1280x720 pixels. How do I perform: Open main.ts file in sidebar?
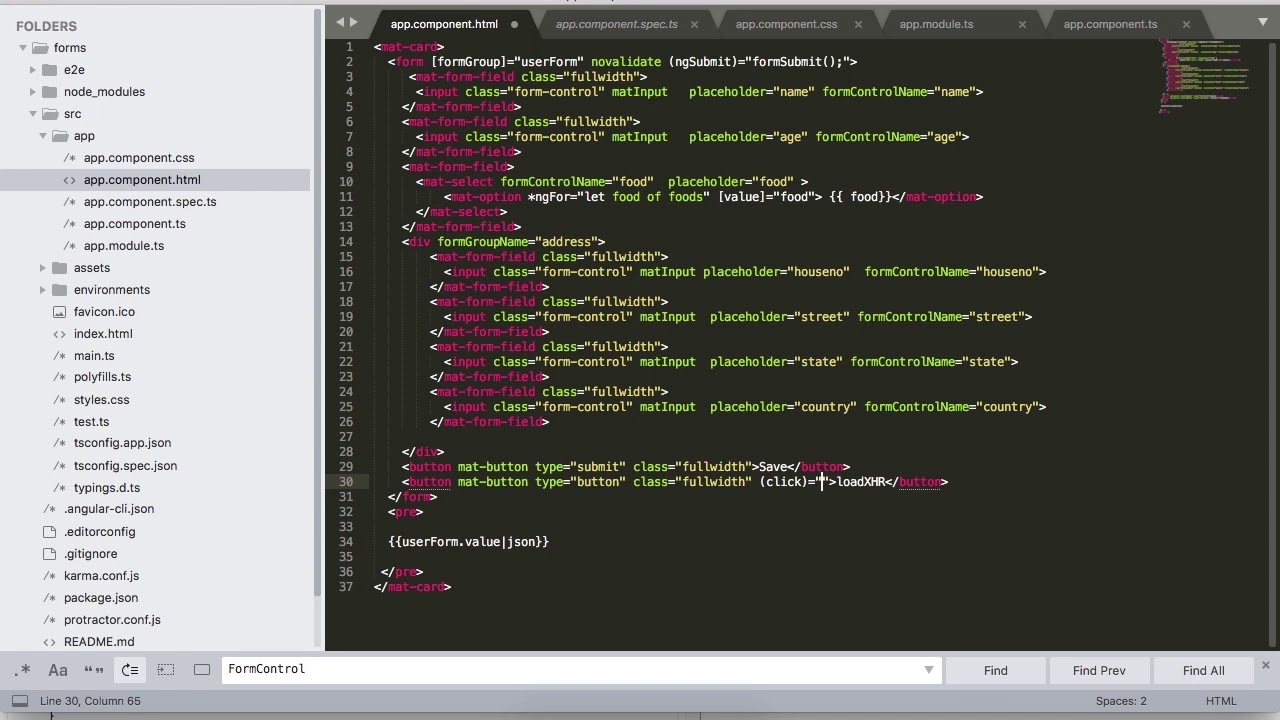tap(94, 356)
